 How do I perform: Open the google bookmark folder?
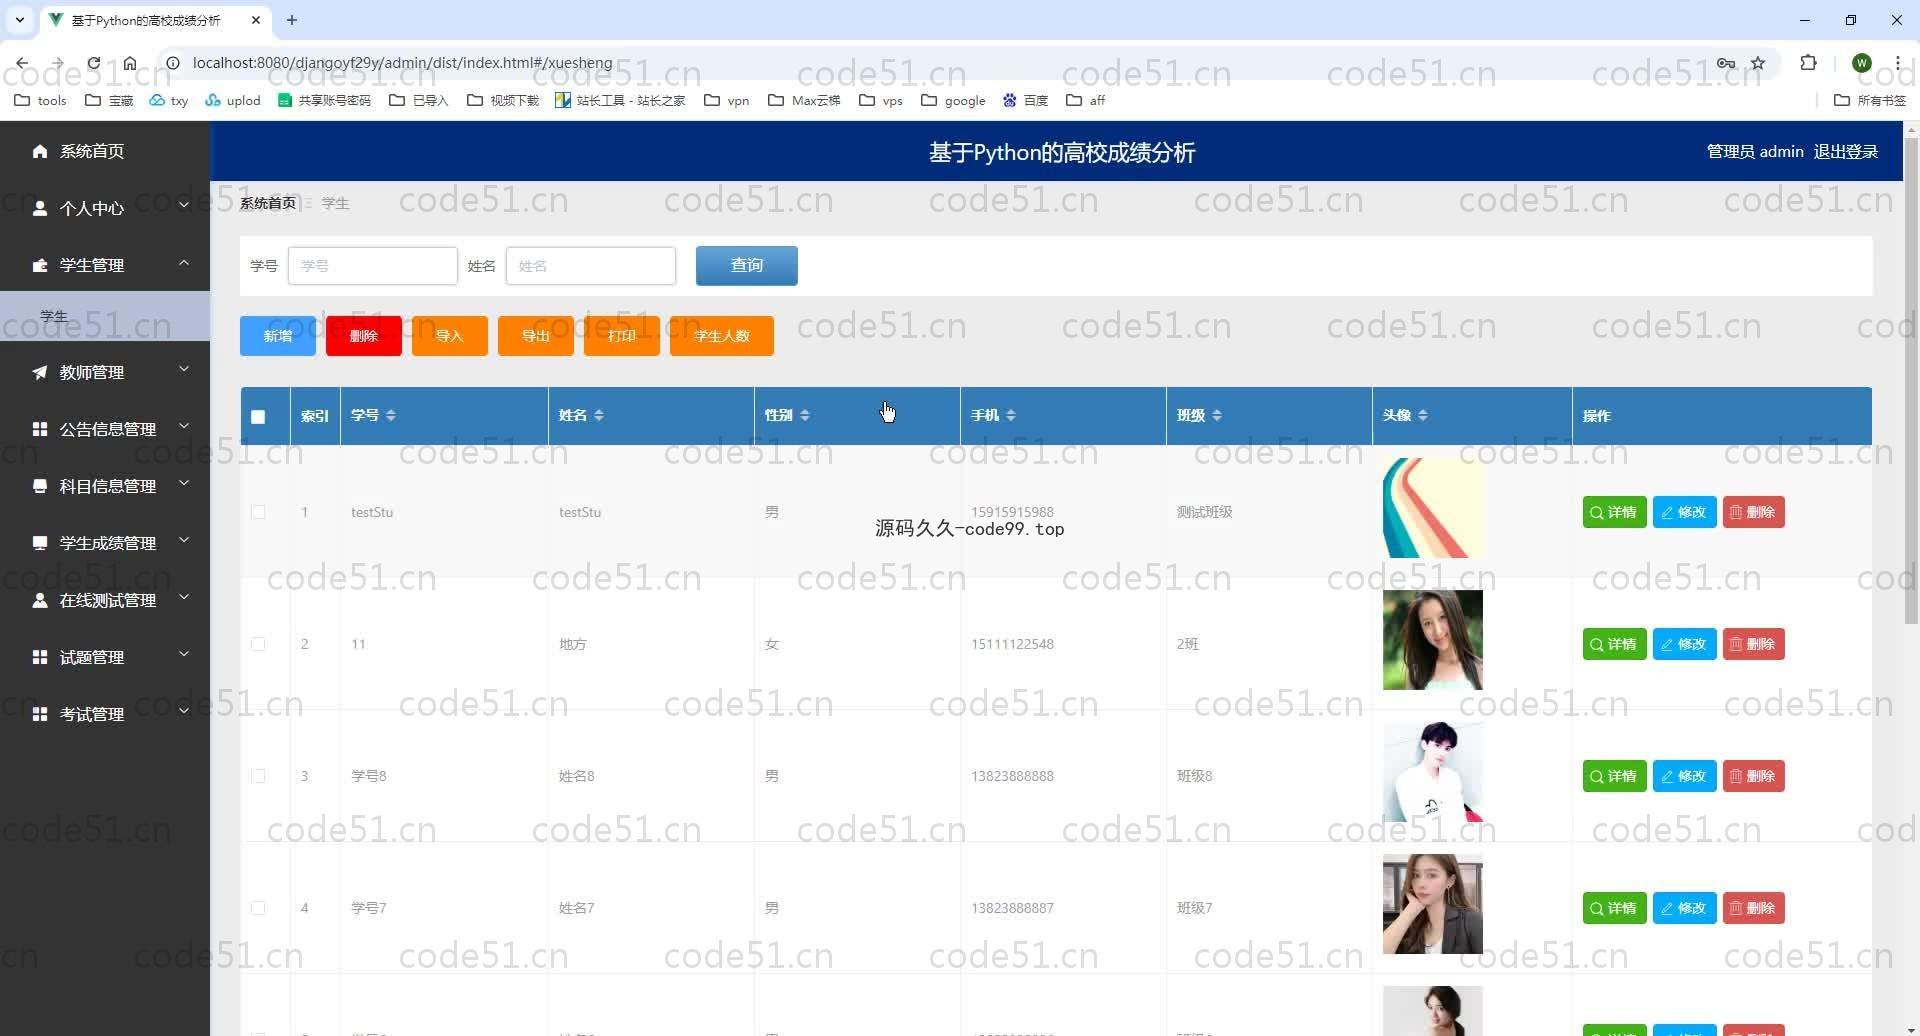pyautogui.click(x=953, y=100)
